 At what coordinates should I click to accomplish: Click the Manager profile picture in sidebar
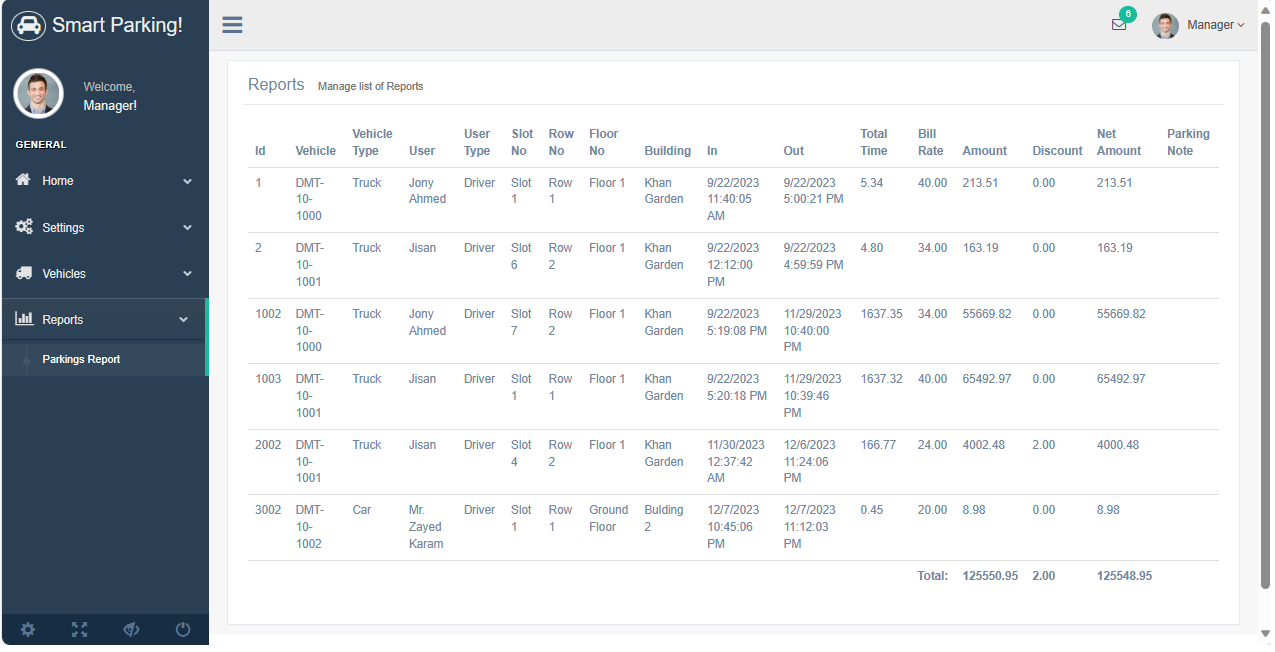39,94
